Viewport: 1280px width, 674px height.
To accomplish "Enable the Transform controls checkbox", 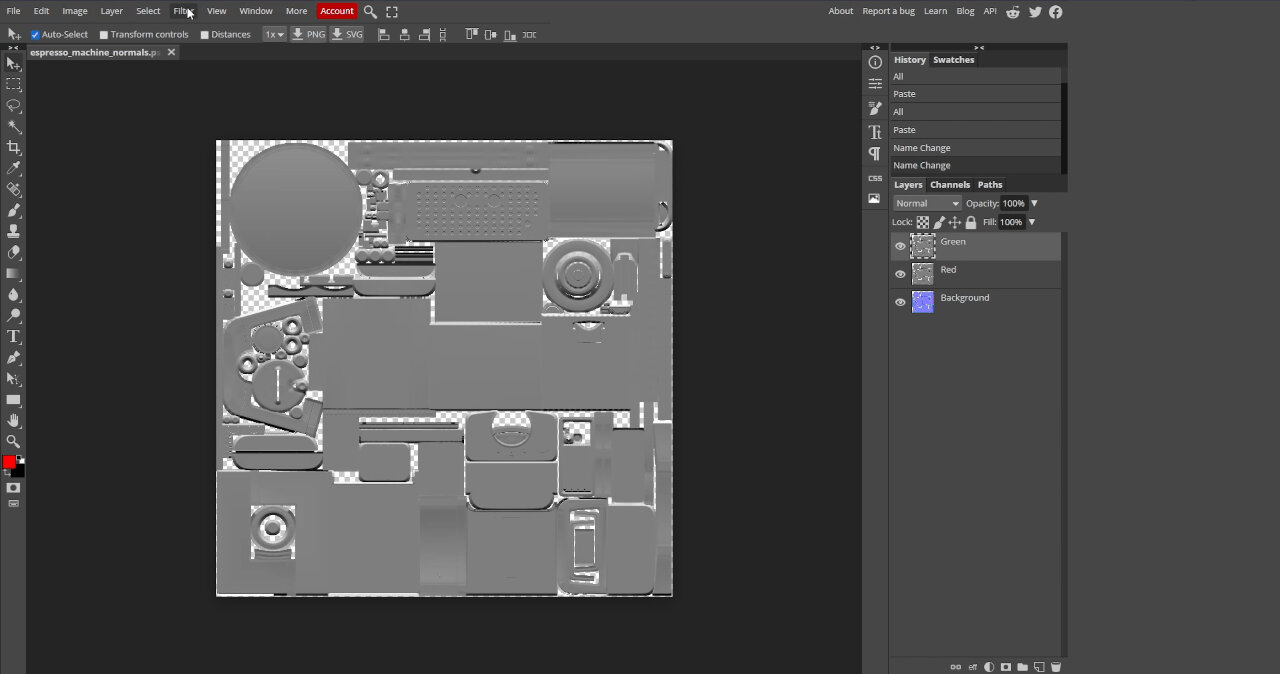I will (x=105, y=34).
